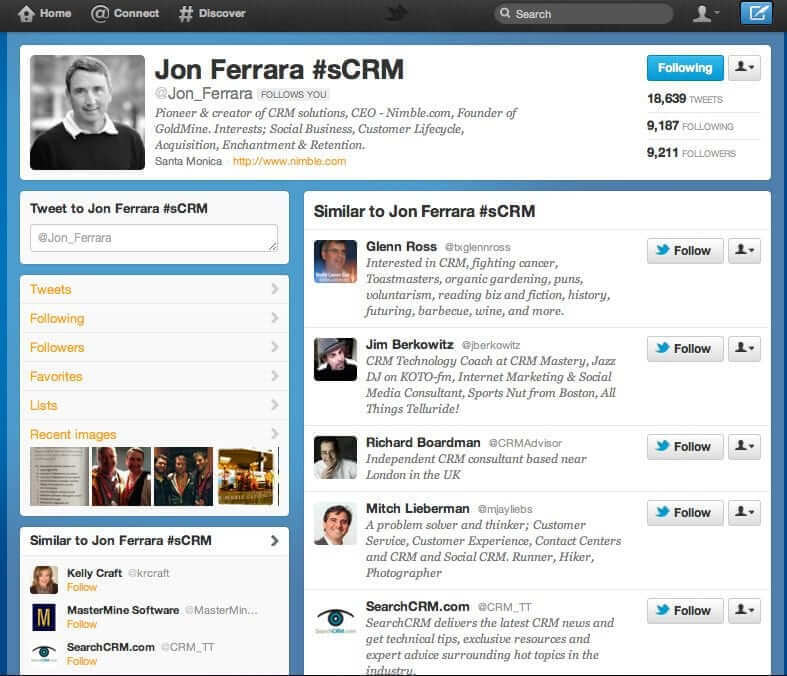Follow Richard Boardman

pos(685,447)
